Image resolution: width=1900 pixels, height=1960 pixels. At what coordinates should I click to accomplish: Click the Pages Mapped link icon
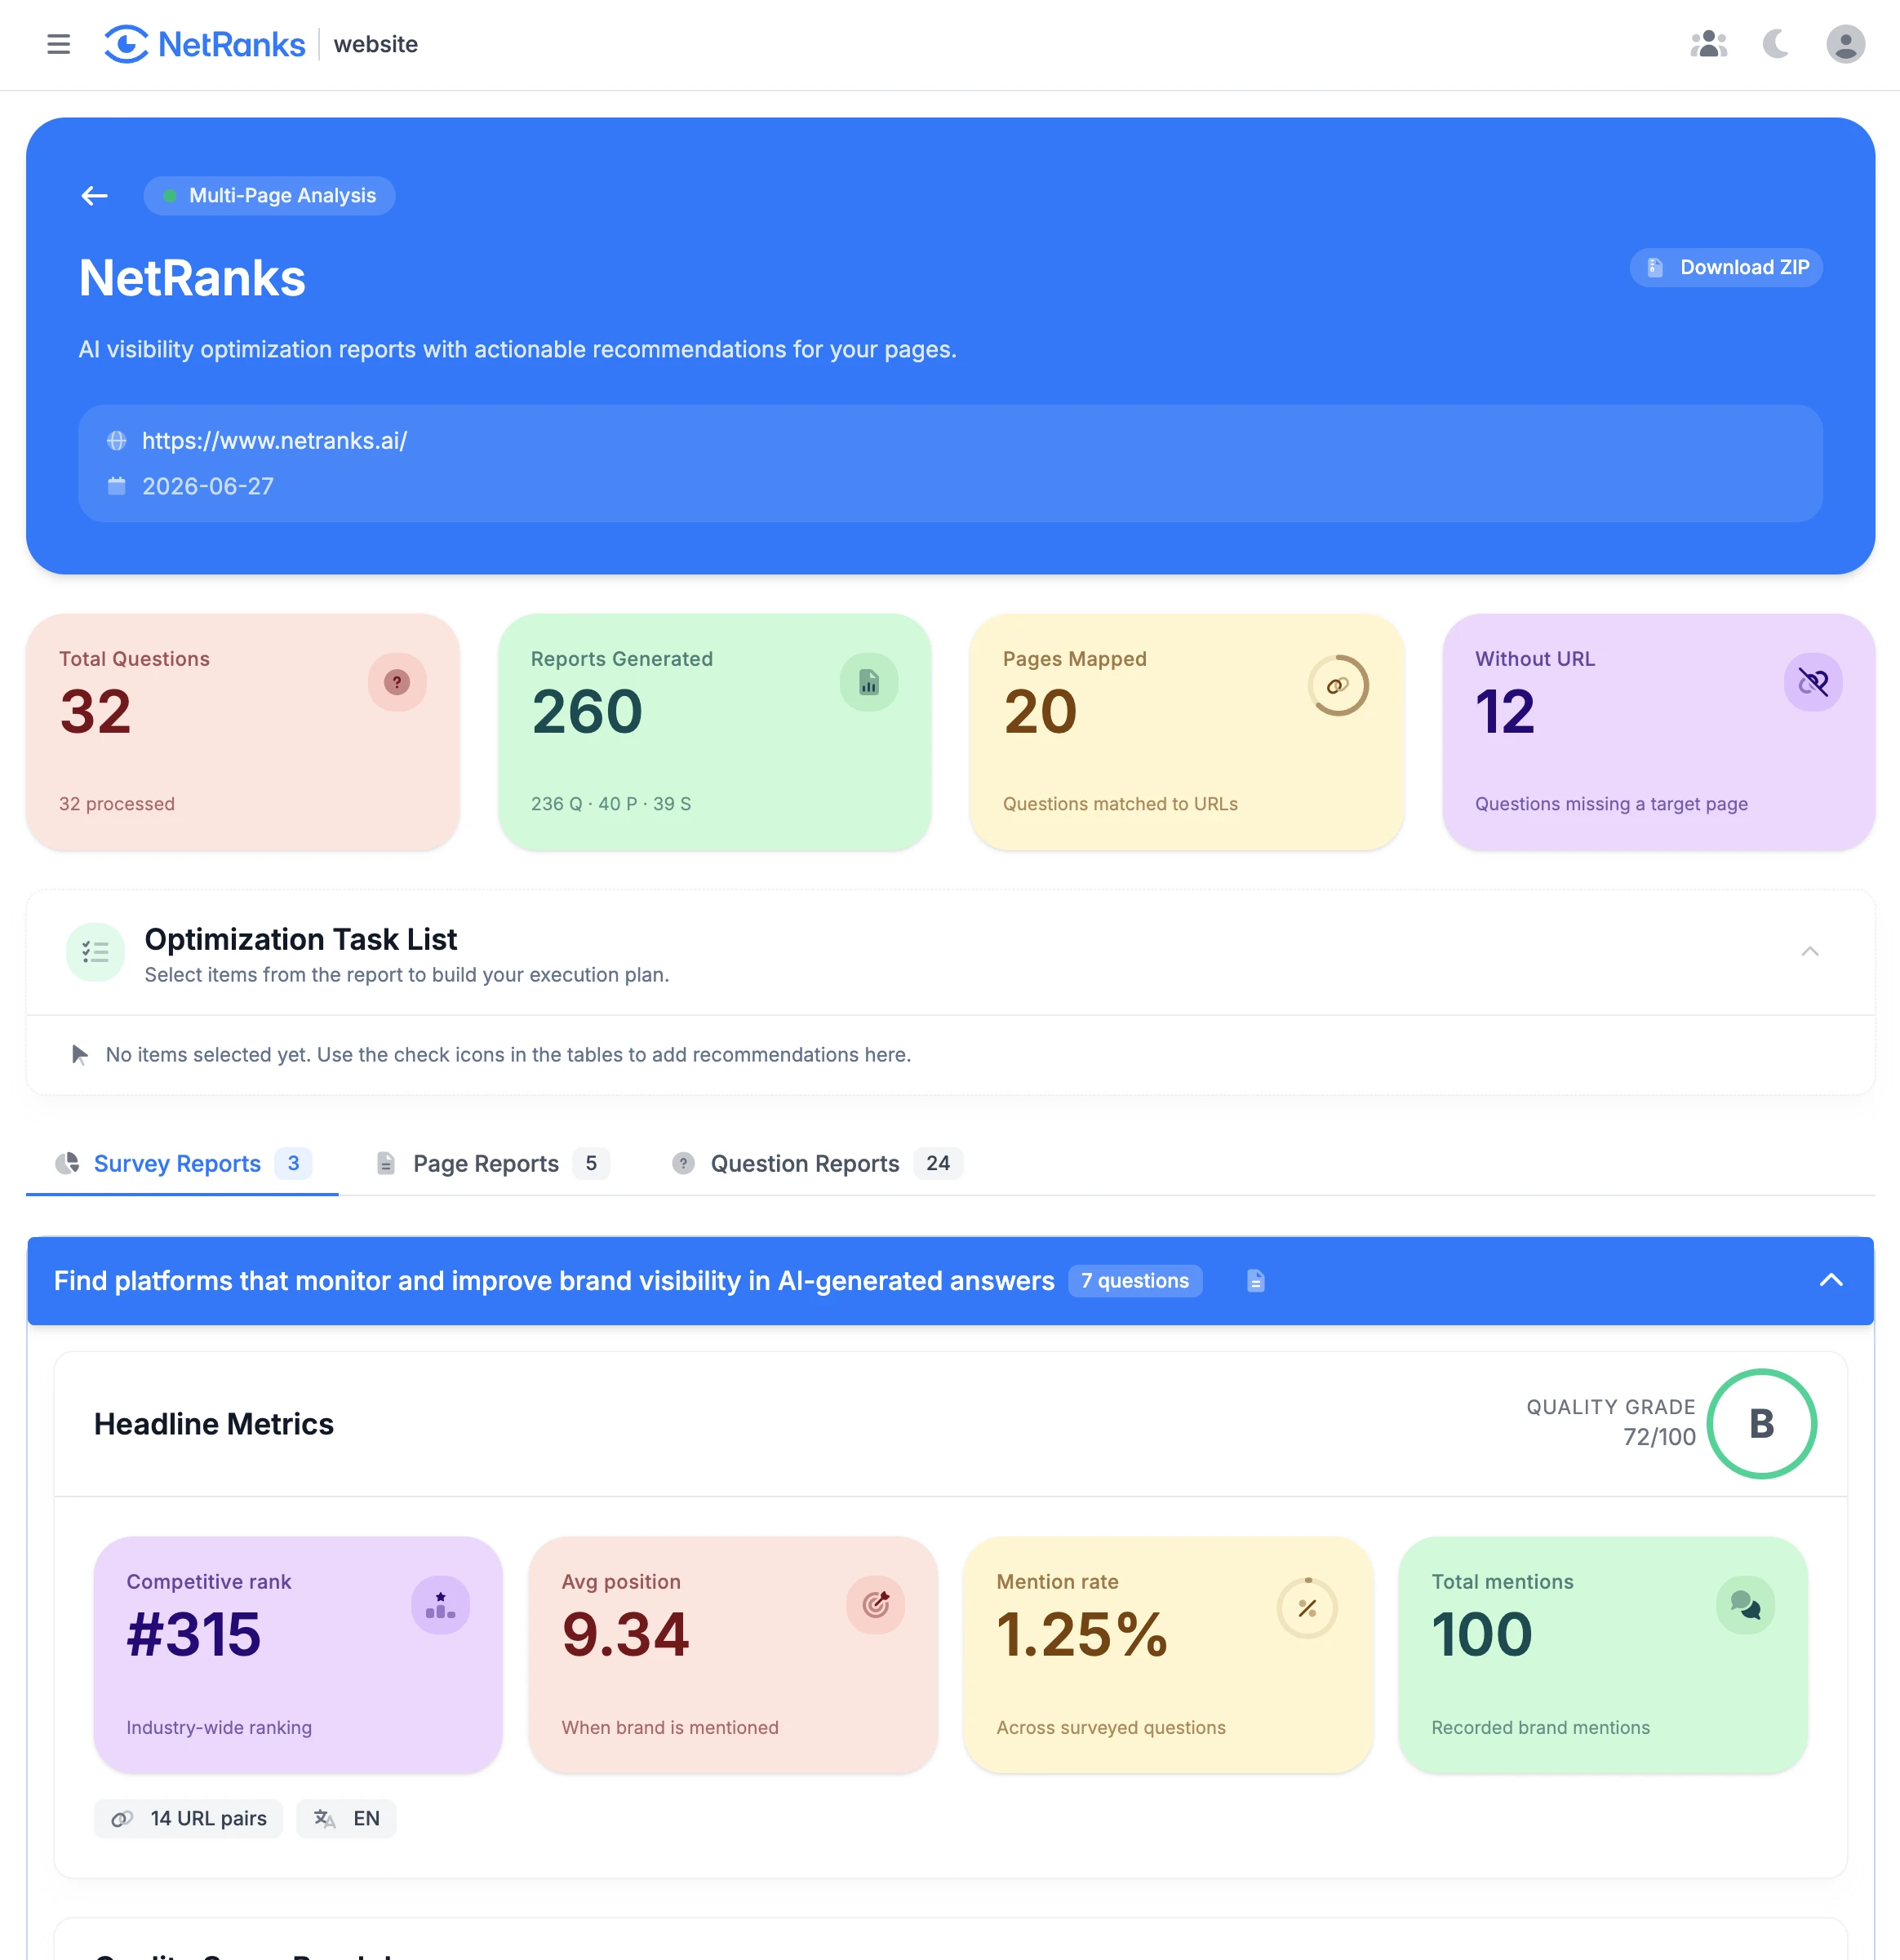tap(1338, 685)
